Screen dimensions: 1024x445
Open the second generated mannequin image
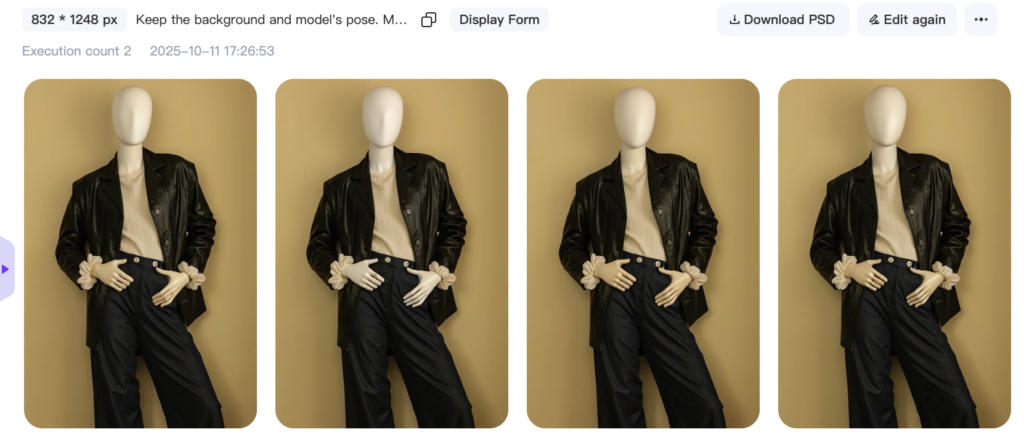pyautogui.click(x=392, y=254)
